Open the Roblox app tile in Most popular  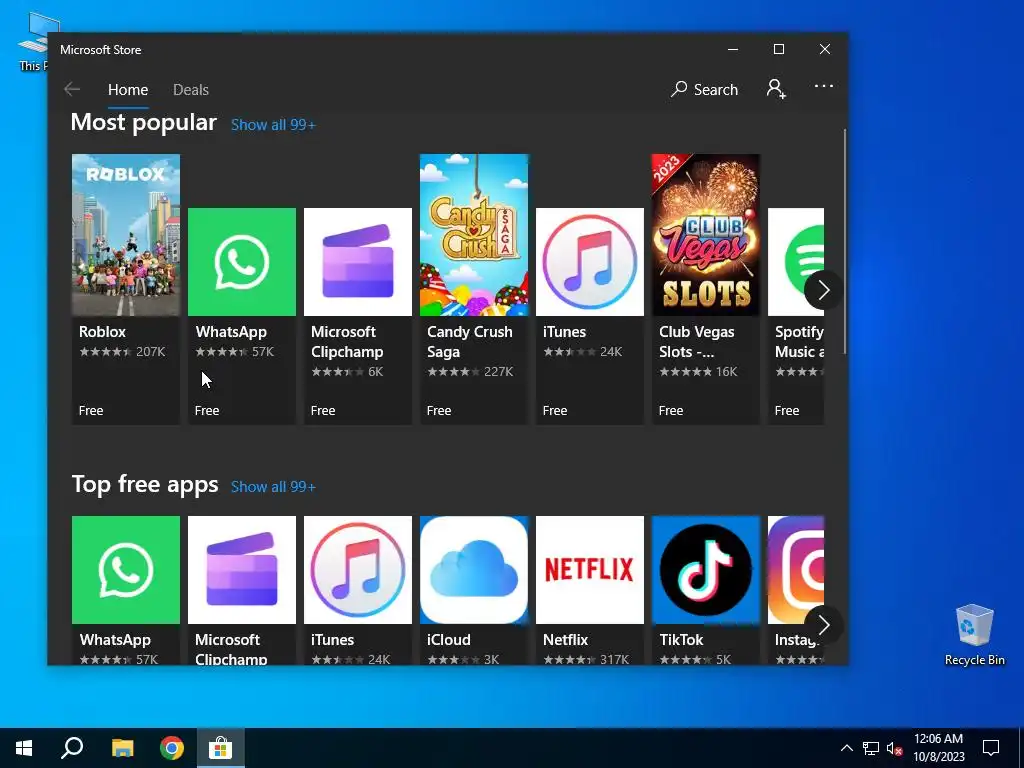tap(125, 289)
